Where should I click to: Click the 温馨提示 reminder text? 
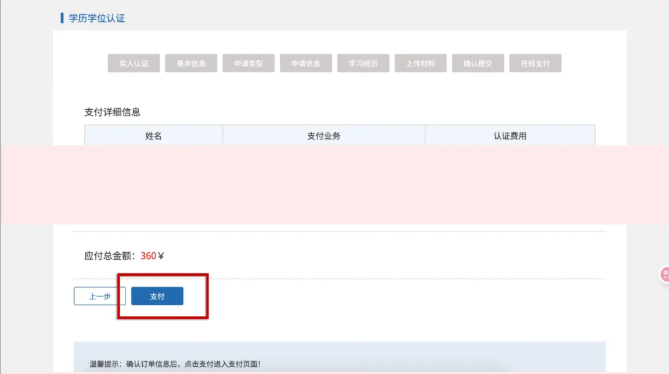175,364
